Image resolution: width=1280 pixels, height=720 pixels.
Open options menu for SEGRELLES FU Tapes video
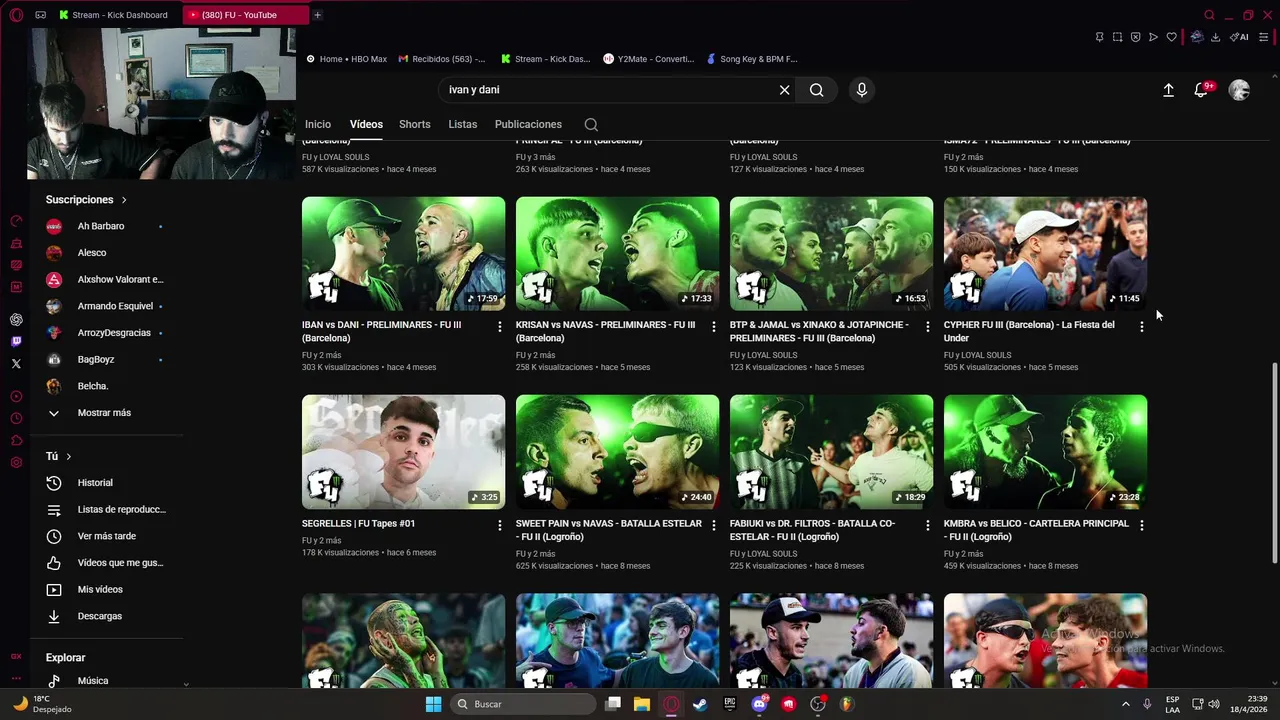[x=500, y=525]
